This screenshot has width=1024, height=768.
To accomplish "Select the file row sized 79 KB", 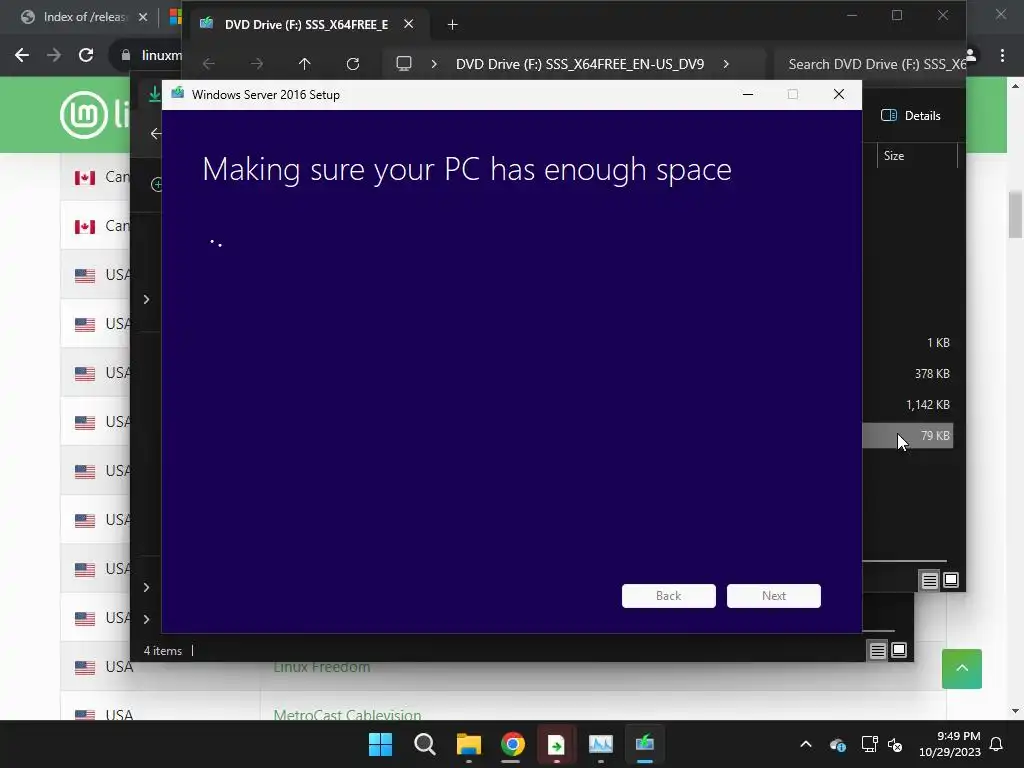I will (908, 436).
